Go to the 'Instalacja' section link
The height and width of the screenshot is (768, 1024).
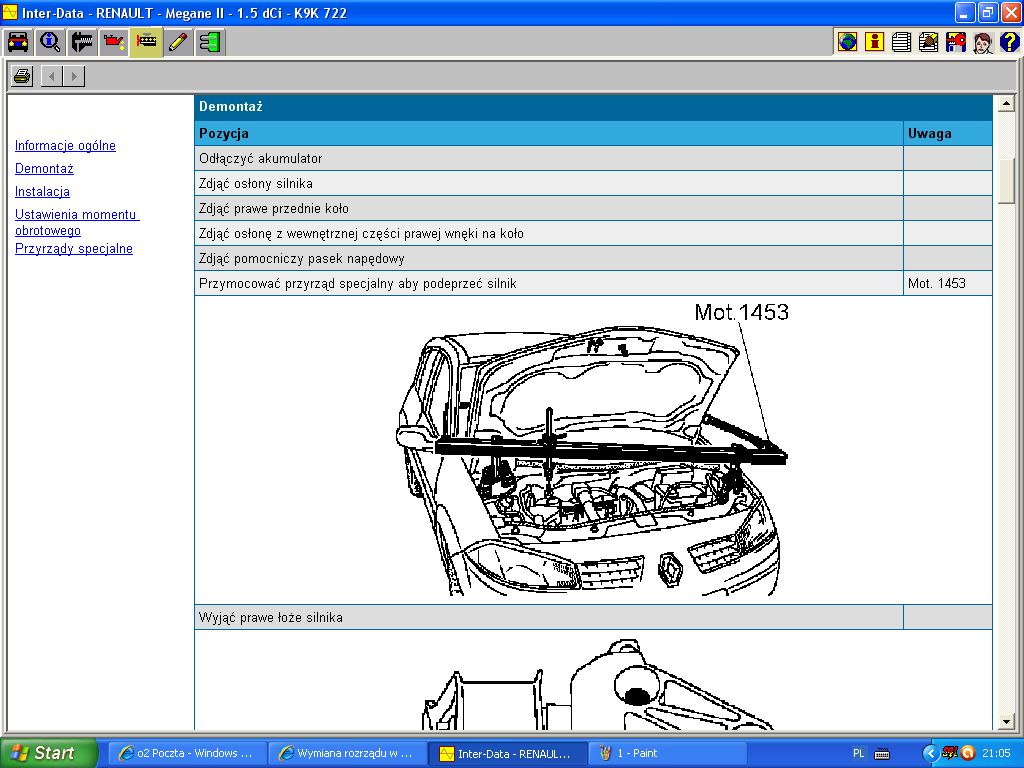42,192
